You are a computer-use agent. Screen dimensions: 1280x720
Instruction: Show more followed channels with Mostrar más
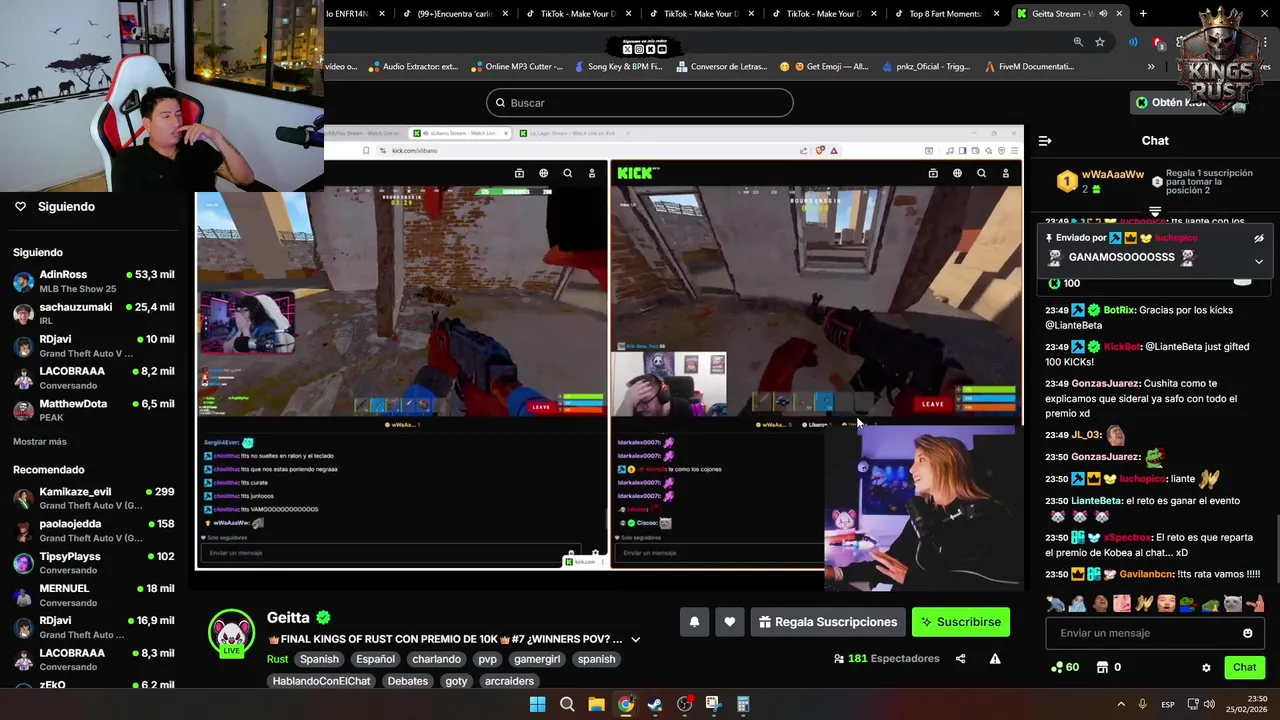[40, 441]
